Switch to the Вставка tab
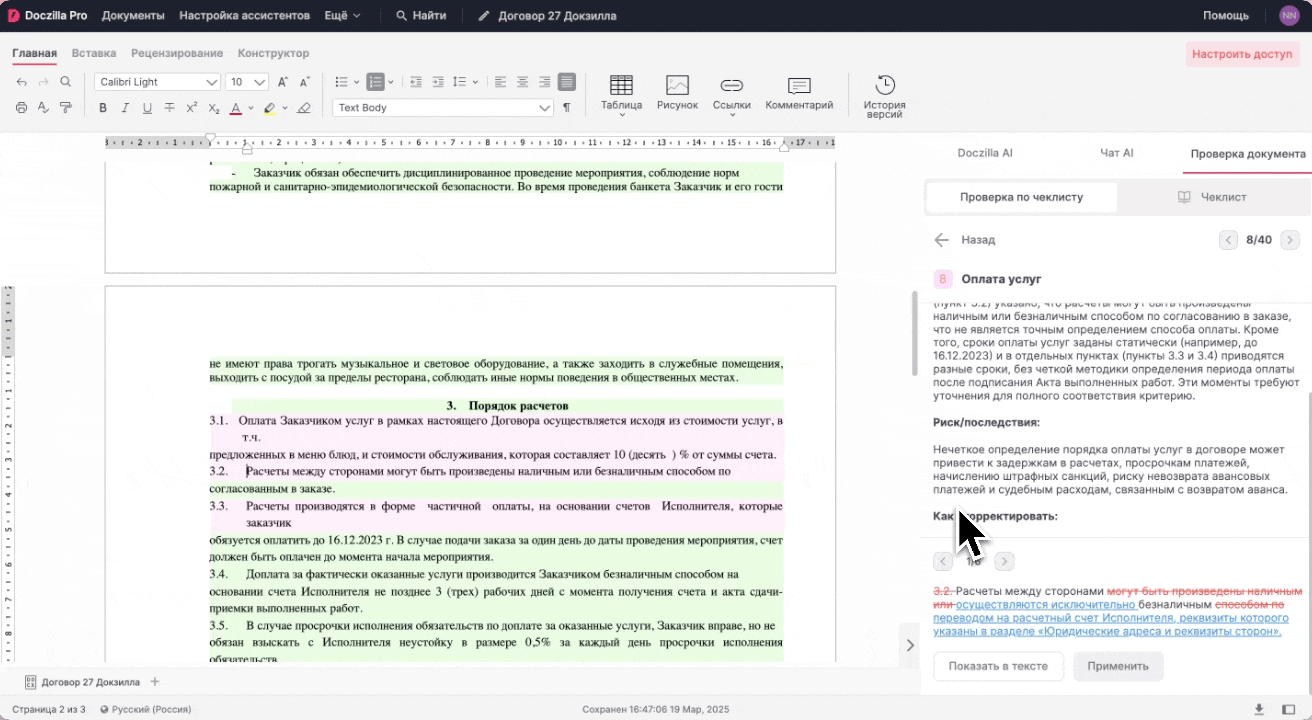This screenshot has width=1312, height=720. 94,53
